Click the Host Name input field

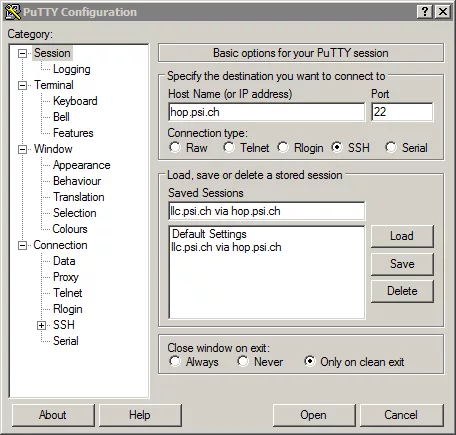(x=267, y=112)
